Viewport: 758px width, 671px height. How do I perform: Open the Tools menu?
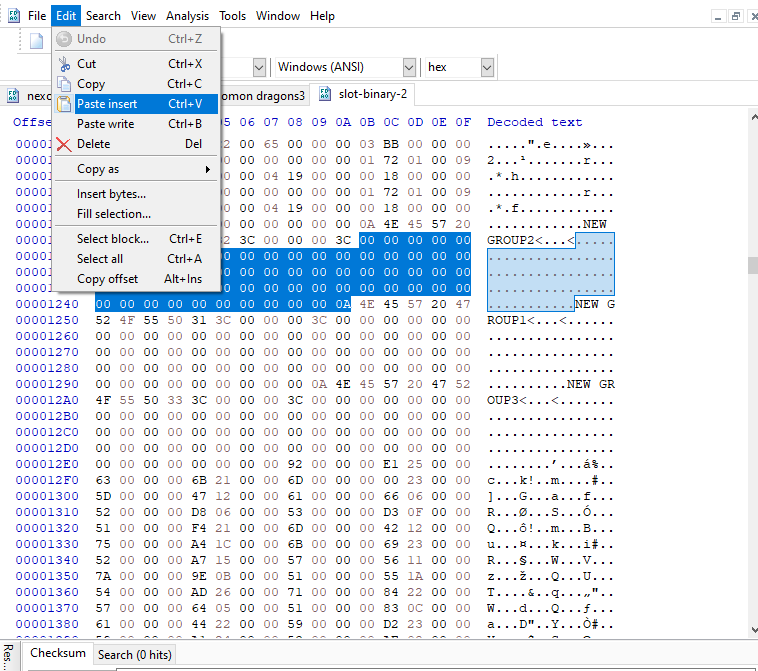233,16
